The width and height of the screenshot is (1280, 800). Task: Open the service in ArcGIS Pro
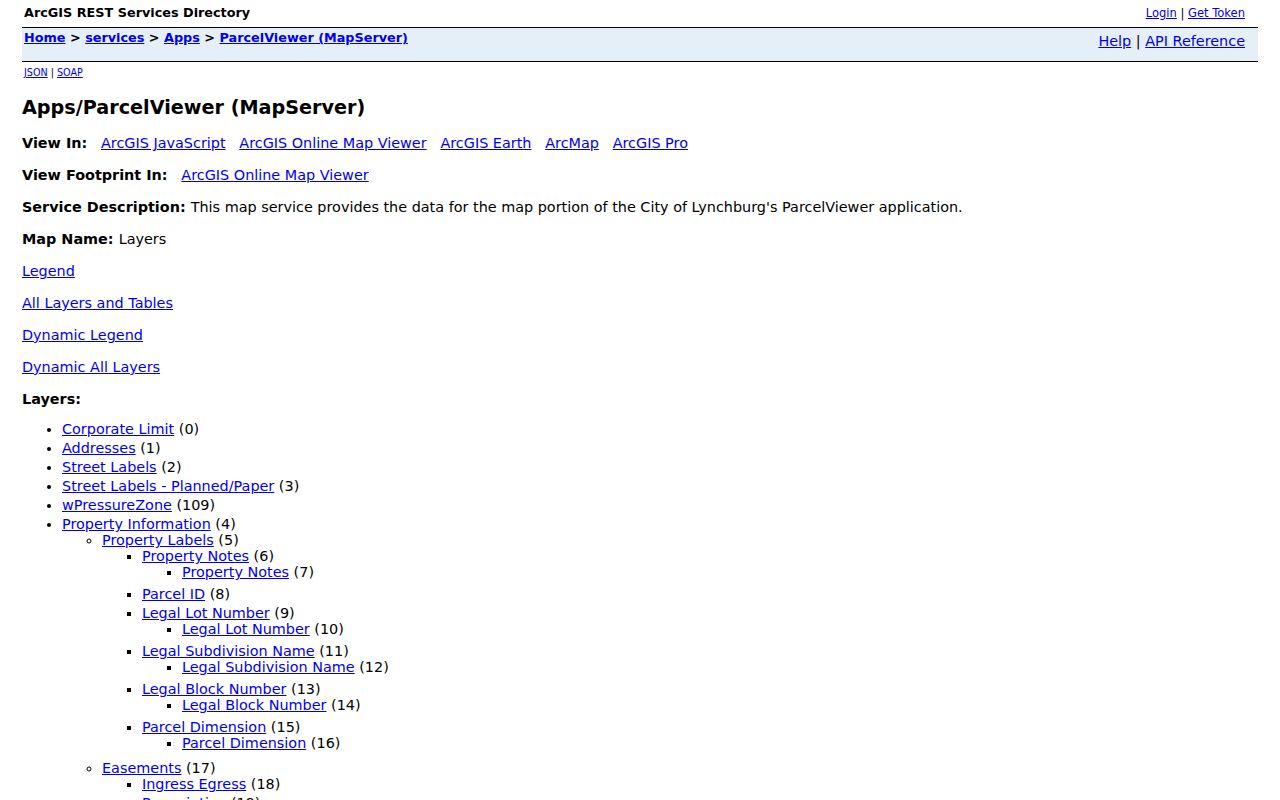[650, 143]
